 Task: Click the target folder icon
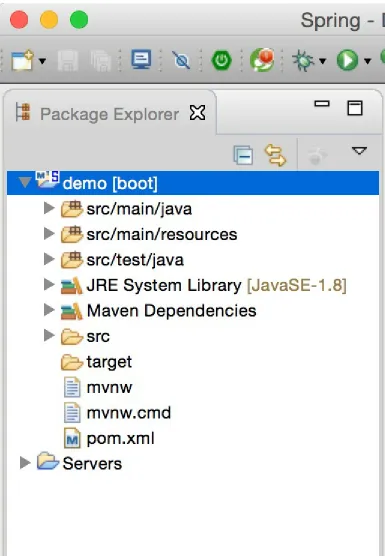point(72,362)
